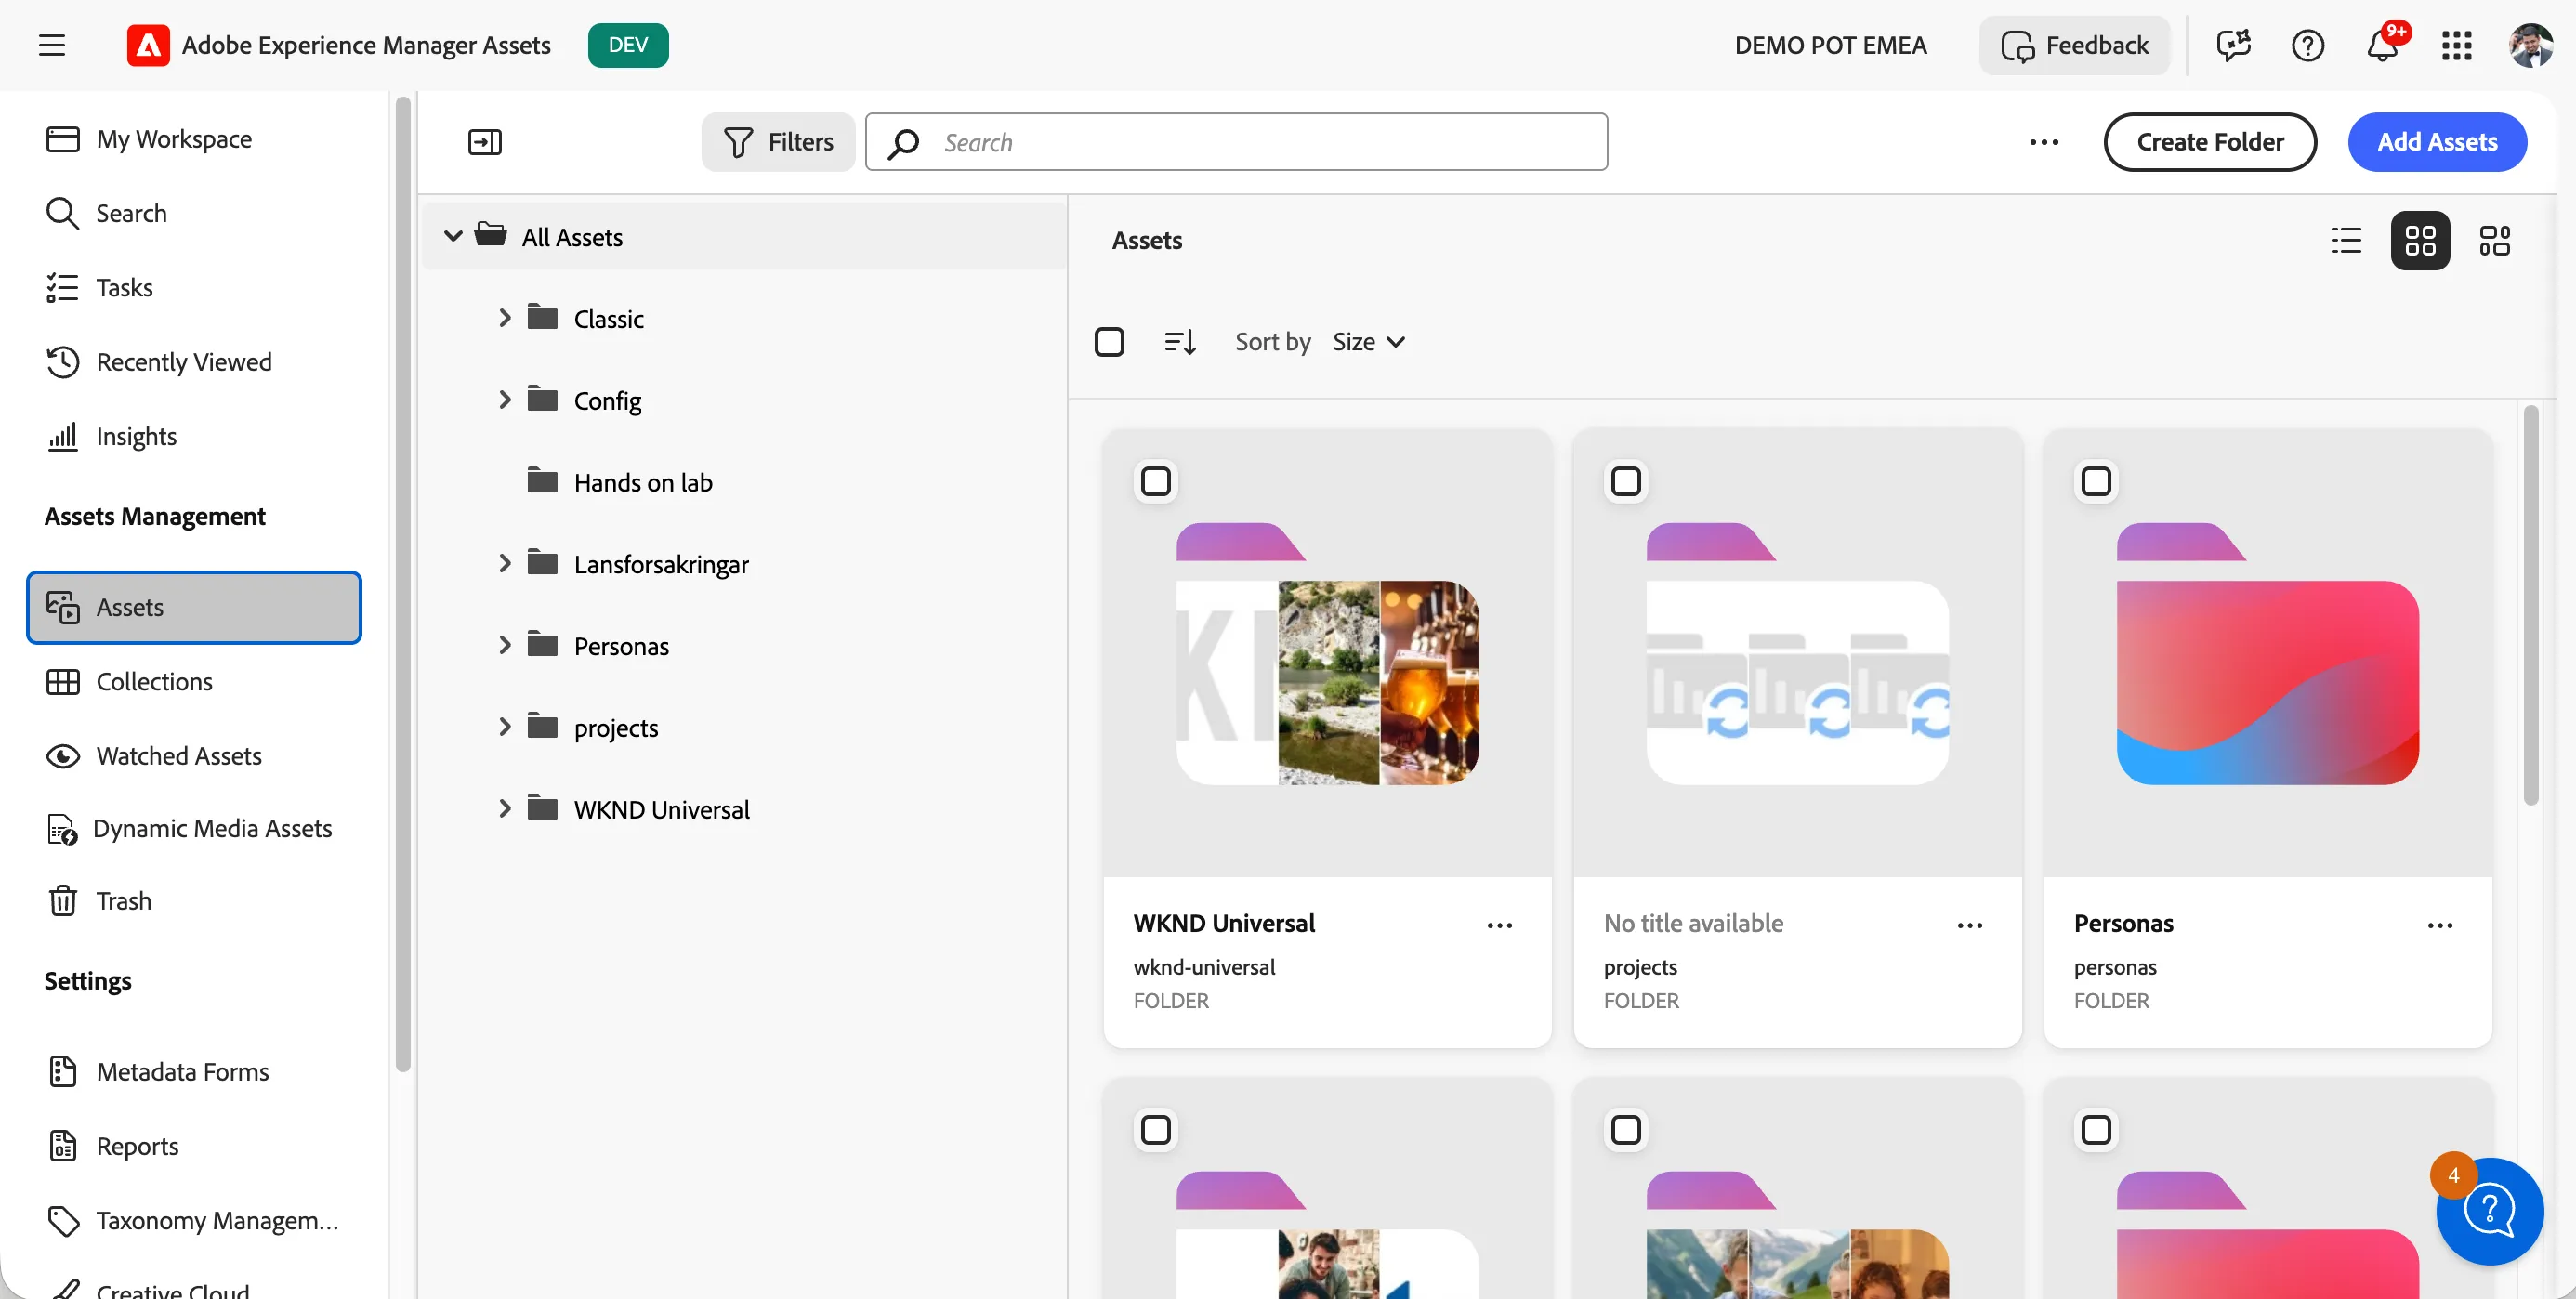
Task: Open the notifications bell
Action: pyautogui.click(x=2382, y=45)
